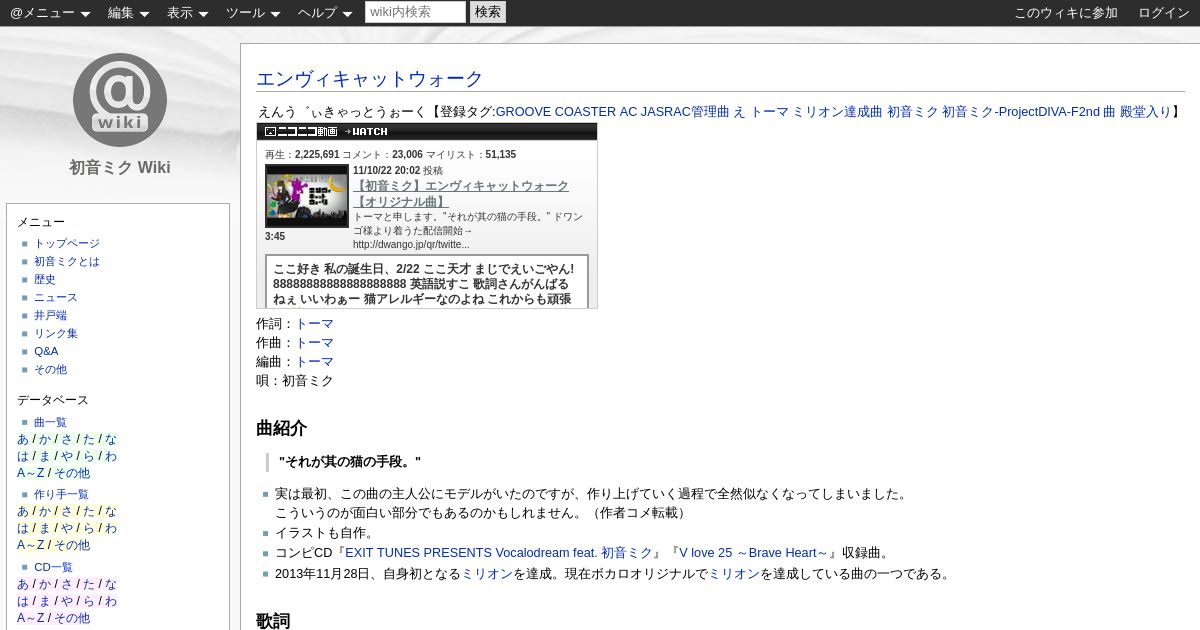The image size is (1200, 630).
Task: Open the ミリオン達成曲 tag
Action: point(838,112)
